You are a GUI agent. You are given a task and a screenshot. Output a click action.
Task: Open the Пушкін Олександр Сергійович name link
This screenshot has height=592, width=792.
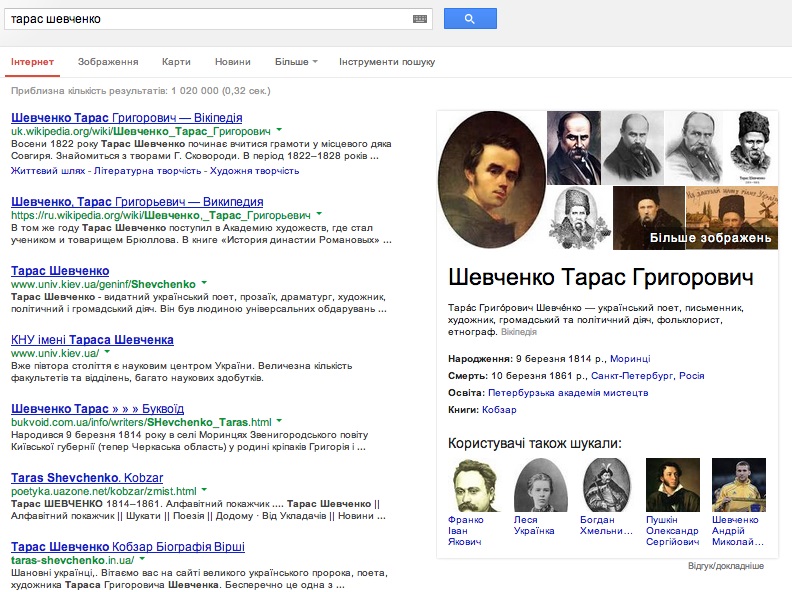pos(673,531)
